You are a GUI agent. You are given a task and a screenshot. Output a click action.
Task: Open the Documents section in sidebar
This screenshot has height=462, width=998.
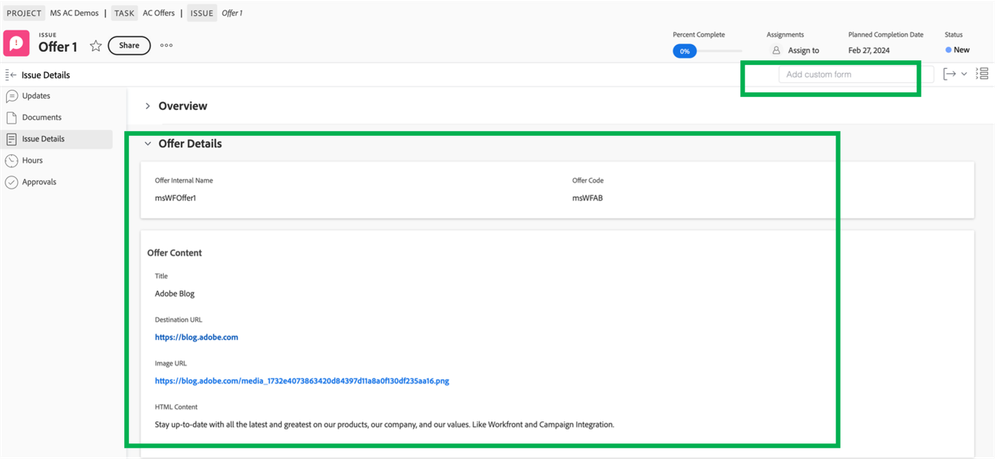(41, 118)
